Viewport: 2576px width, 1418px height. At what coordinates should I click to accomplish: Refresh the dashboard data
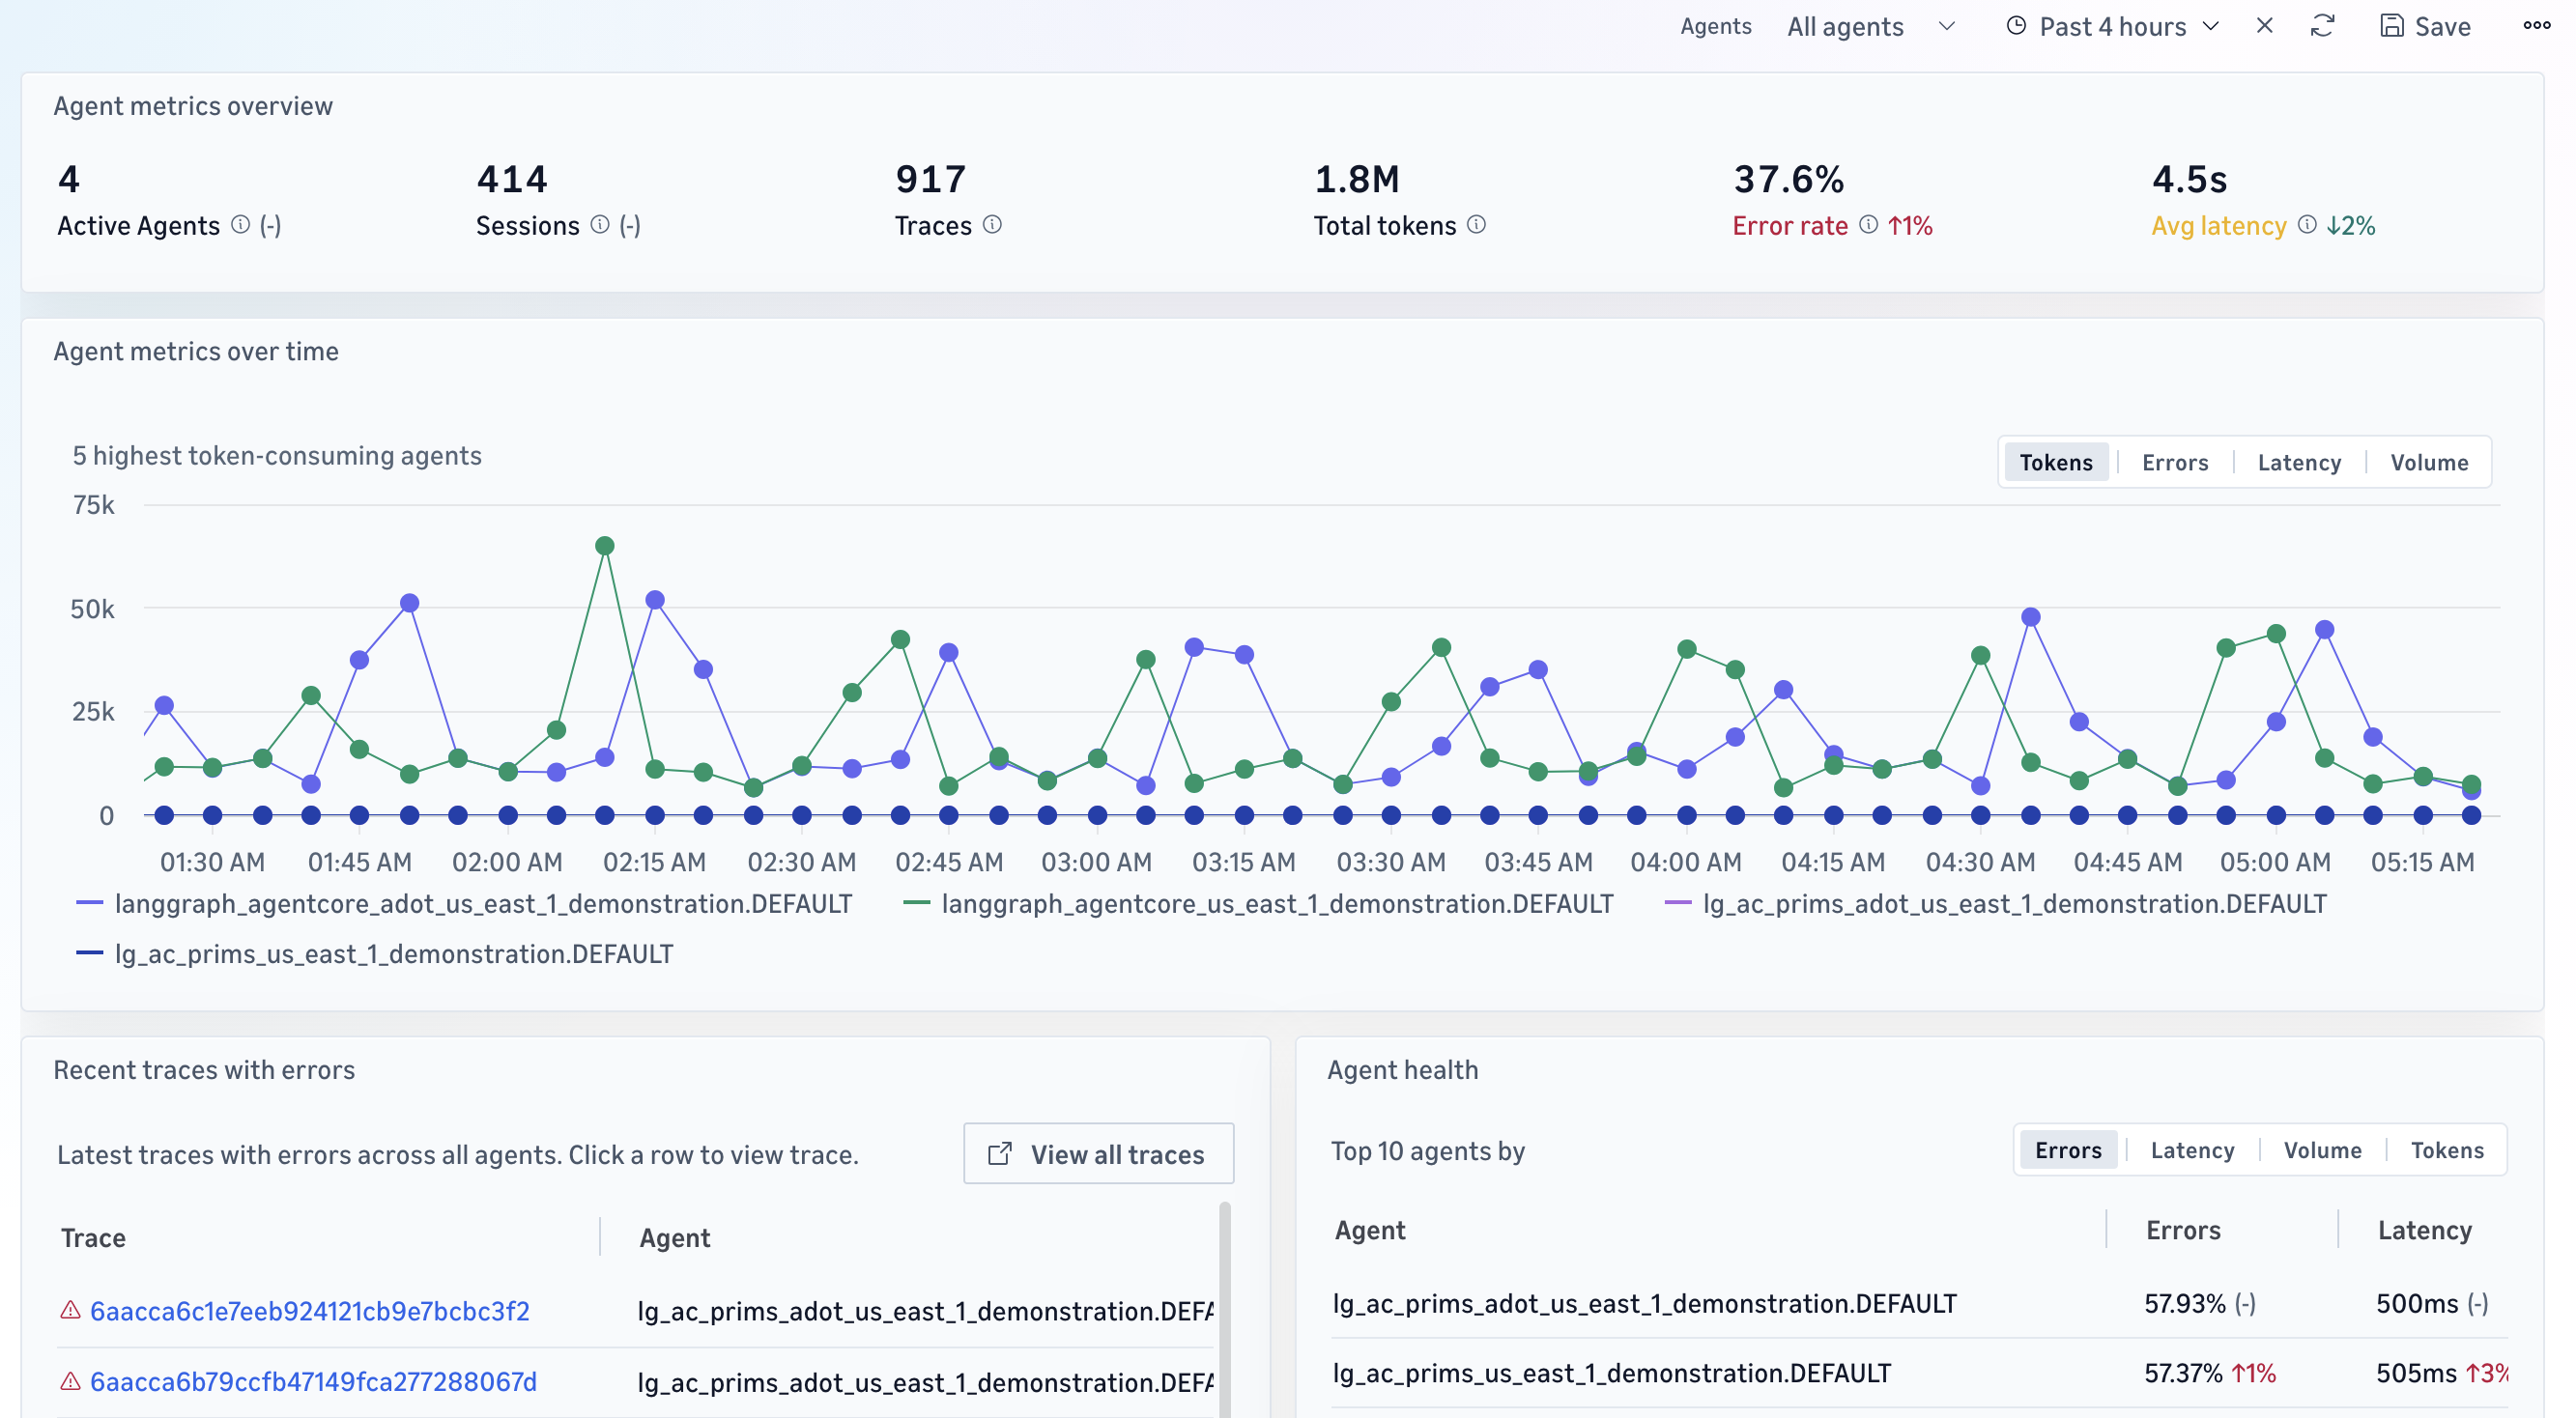[x=2322, y=26]
